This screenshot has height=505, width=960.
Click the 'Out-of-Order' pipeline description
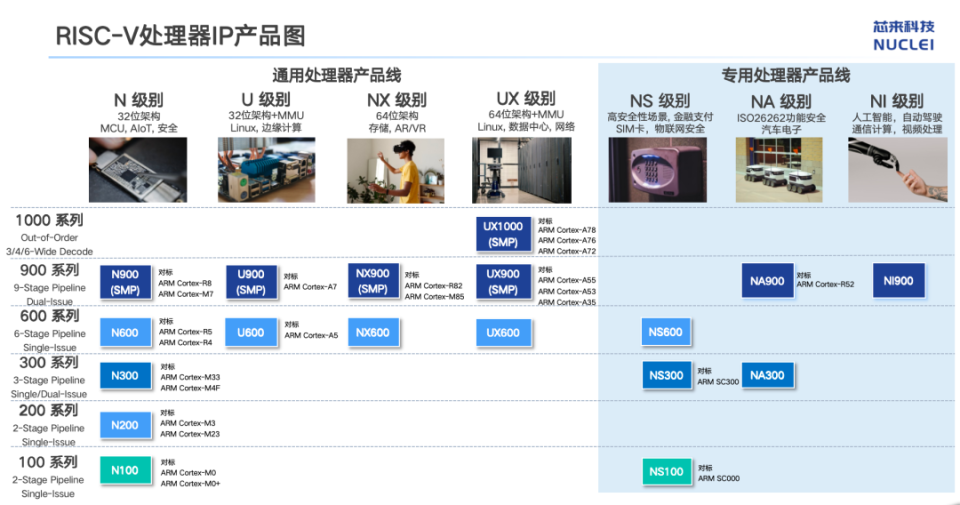[50, 238]
